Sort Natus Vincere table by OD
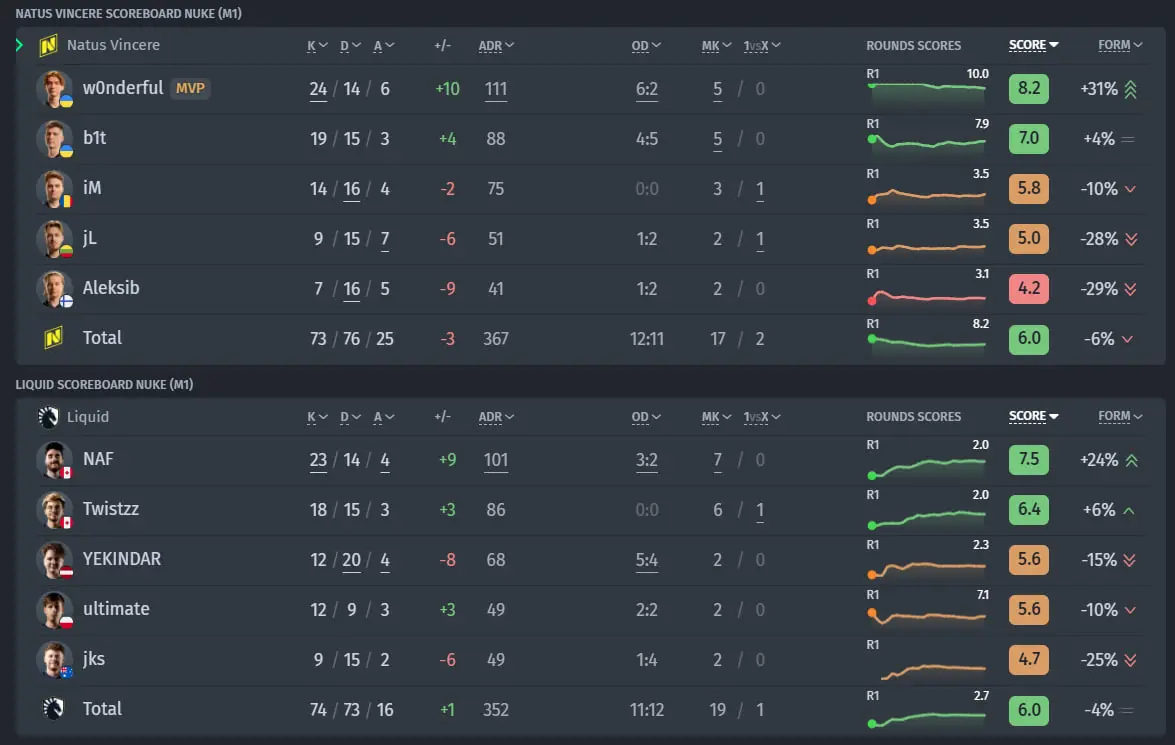This screenshot has width=1175, height=745. point(646,46)
